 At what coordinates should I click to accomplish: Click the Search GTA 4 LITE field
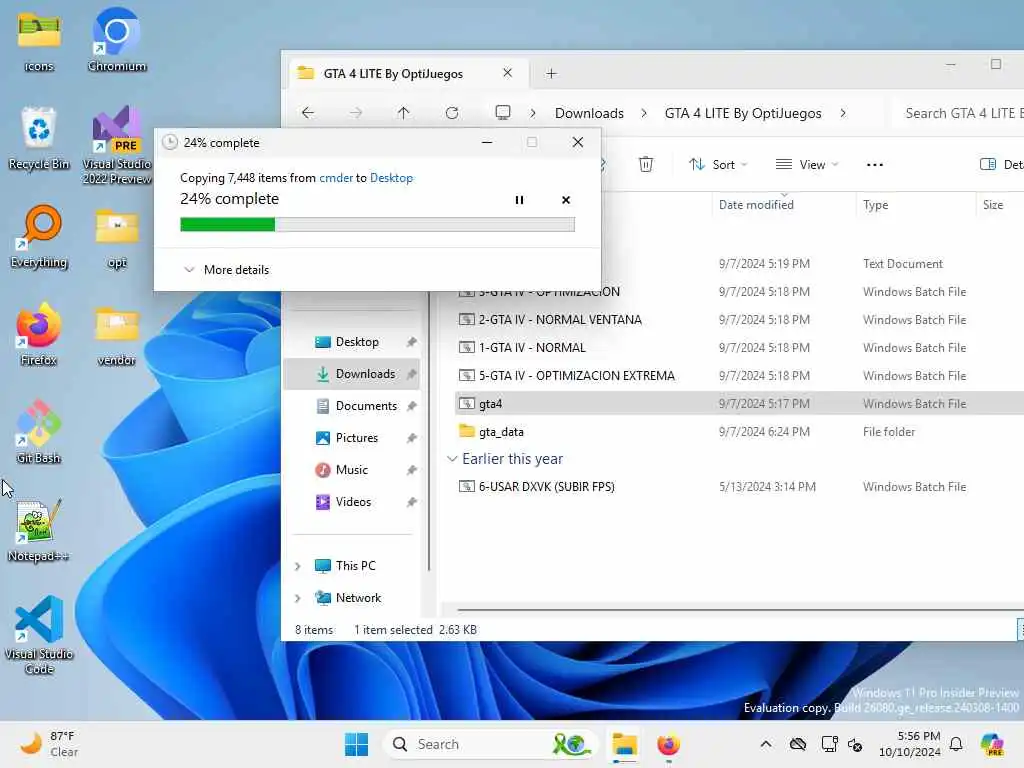[x=960, y=113]
